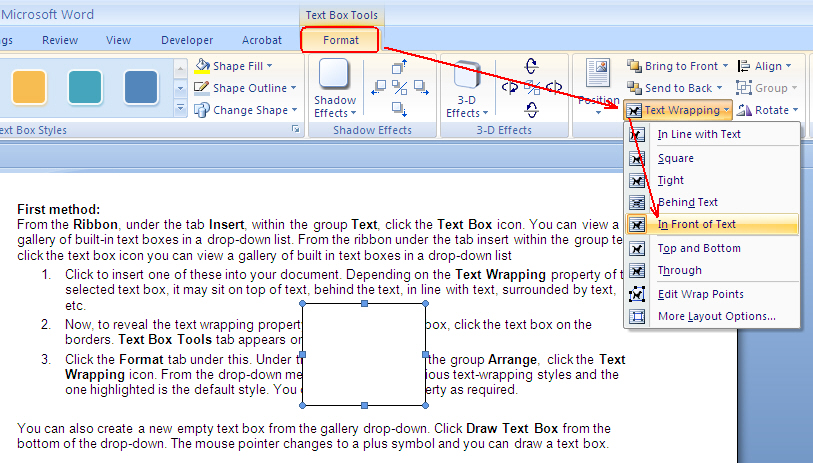Nudge the shadow up
Image resolution: width=813 pixels, height=463 pixels.
pos(399,66)
